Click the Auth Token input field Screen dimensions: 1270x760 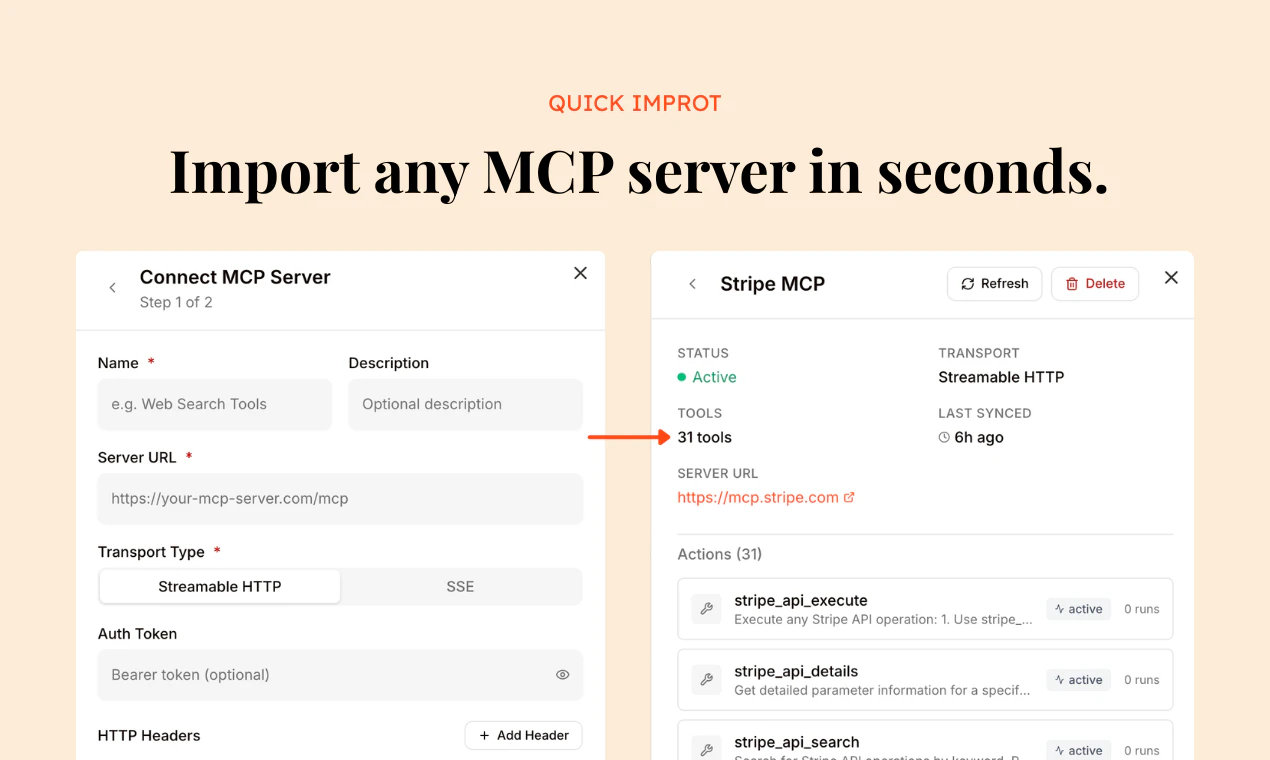point(340,675)
